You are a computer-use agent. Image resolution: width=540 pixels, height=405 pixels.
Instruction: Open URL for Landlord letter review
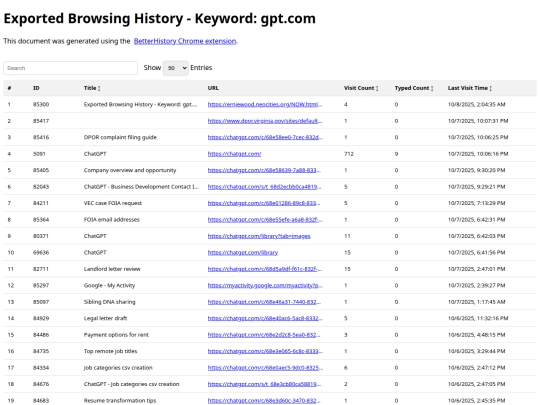265,269
